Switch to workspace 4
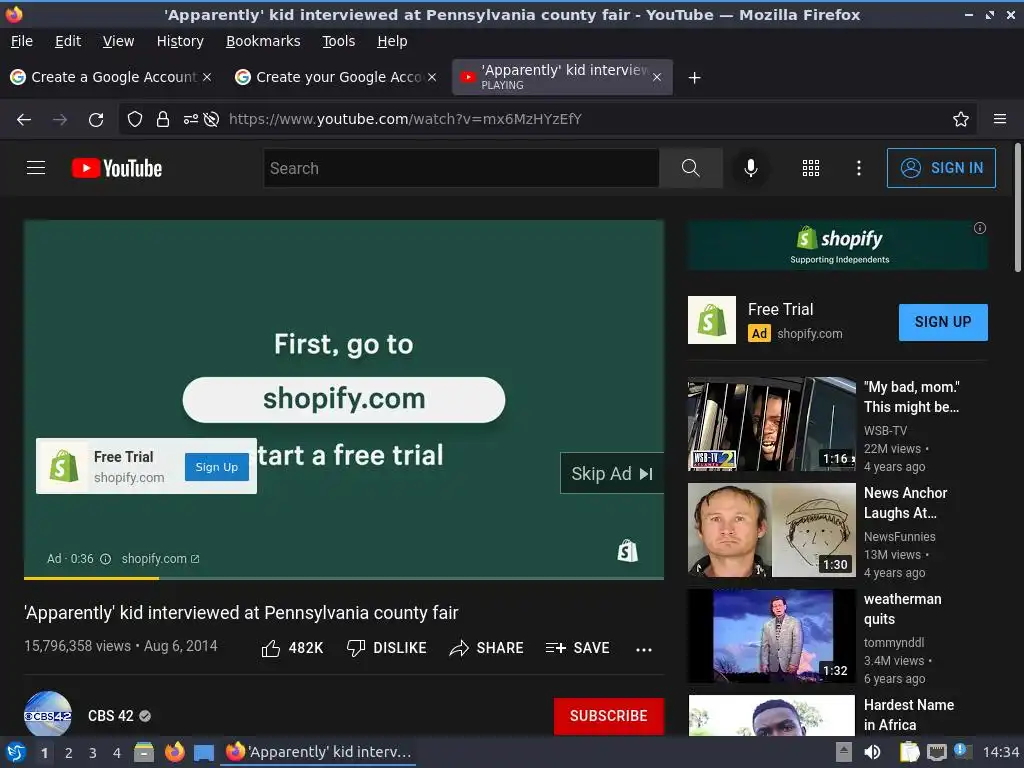The image size is (1024, 768). (x=117, y=753)
